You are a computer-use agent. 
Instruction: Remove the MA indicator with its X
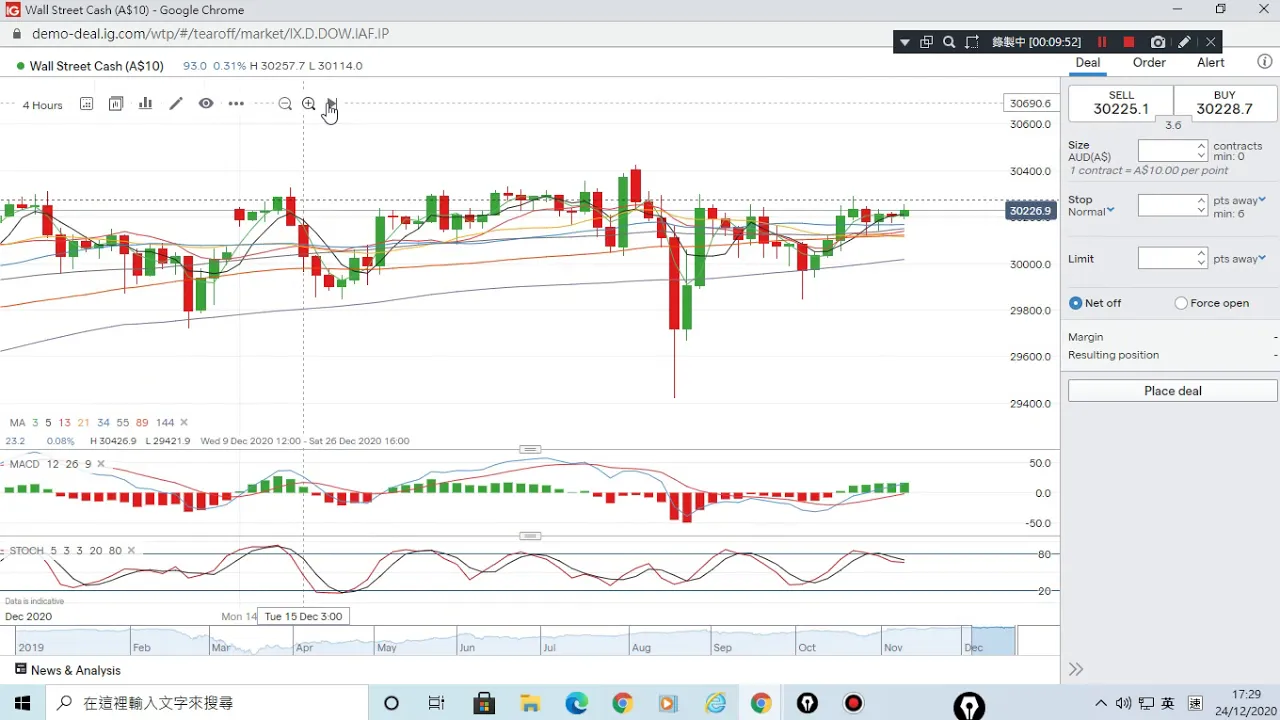tap(184, 423)
